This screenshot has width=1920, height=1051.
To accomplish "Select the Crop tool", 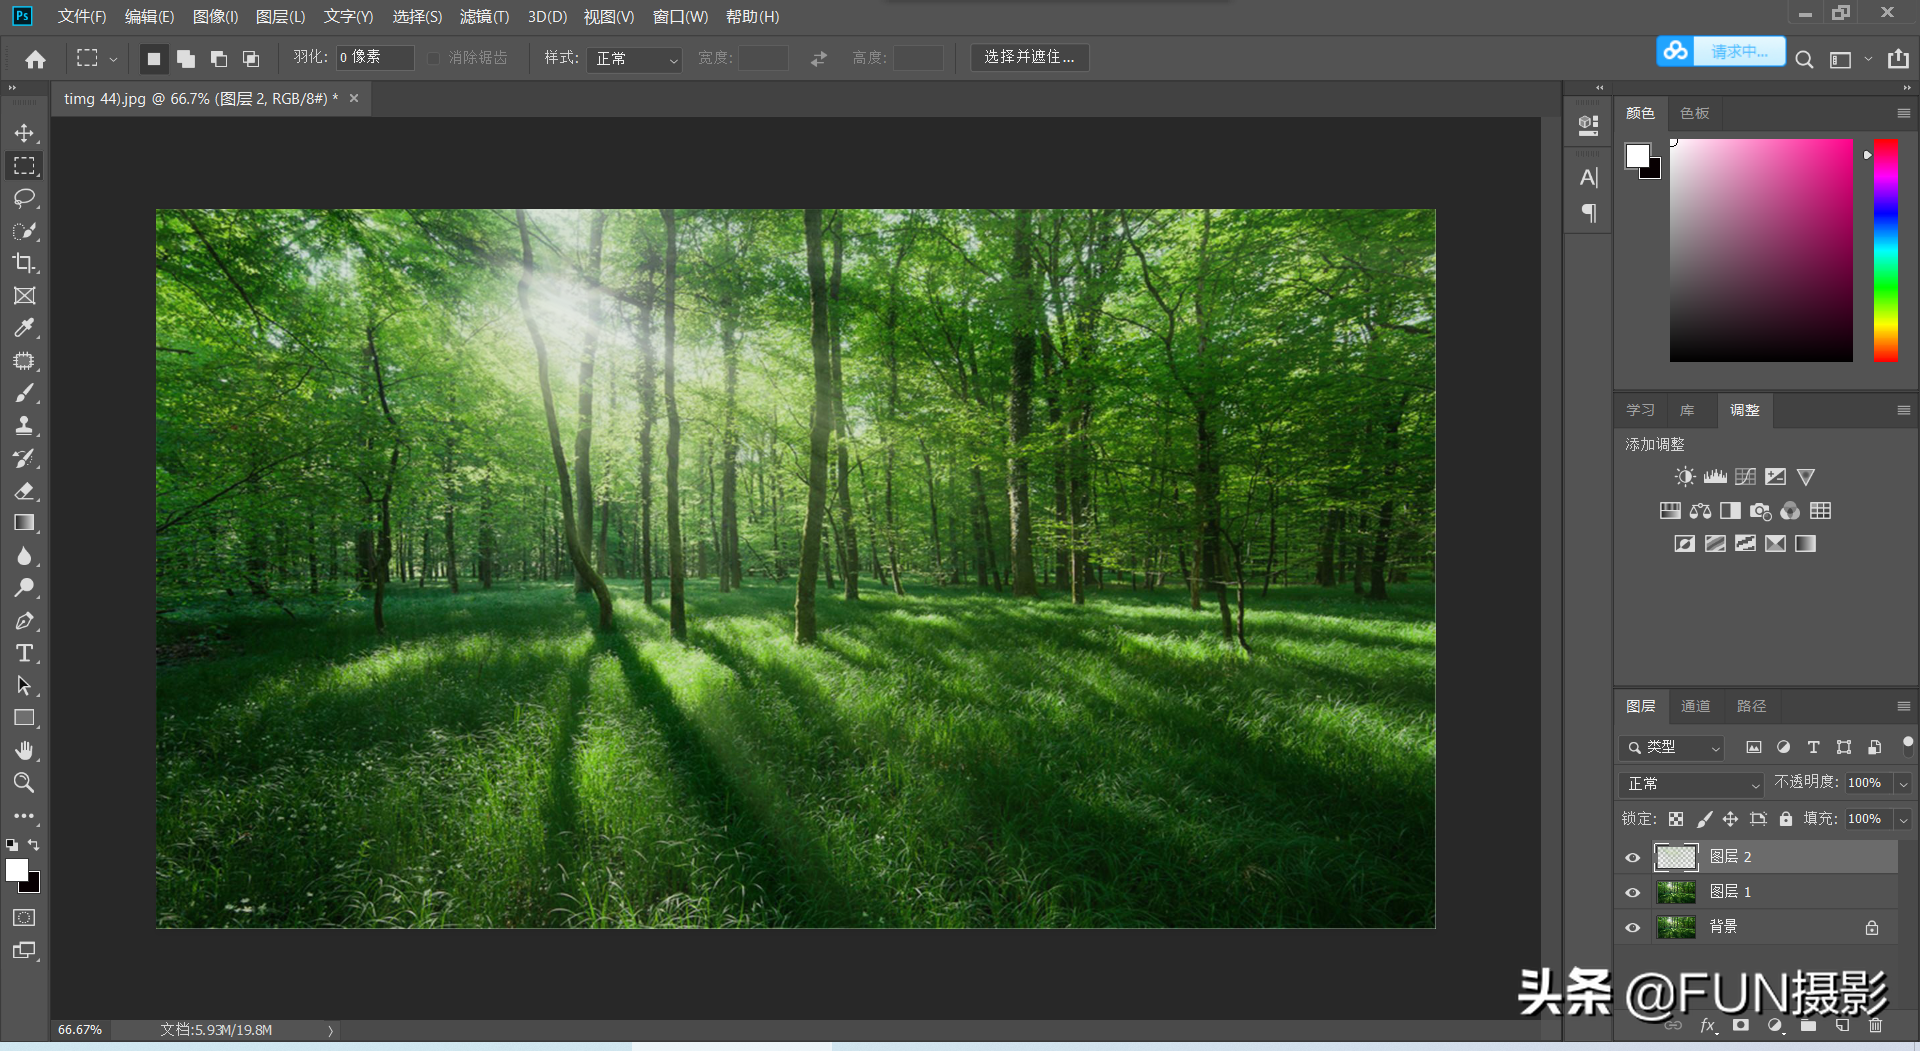I will pyautogui.click(x=24, y=263).
